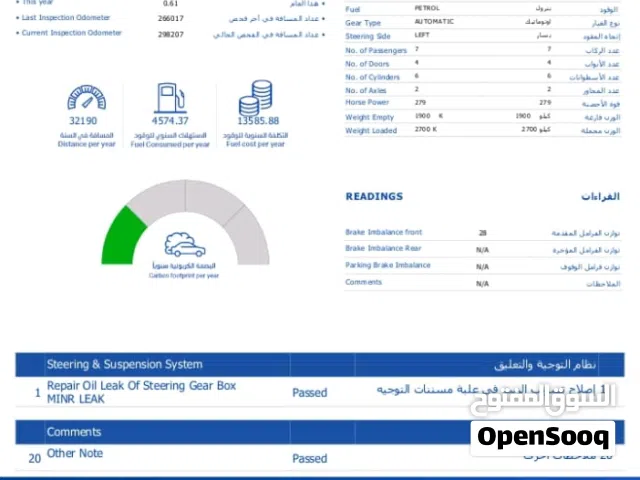The width and height of the screenshot is (640, 480).
Task: Click the Brake Imbalance front value 28
Action: pos(482,233)
